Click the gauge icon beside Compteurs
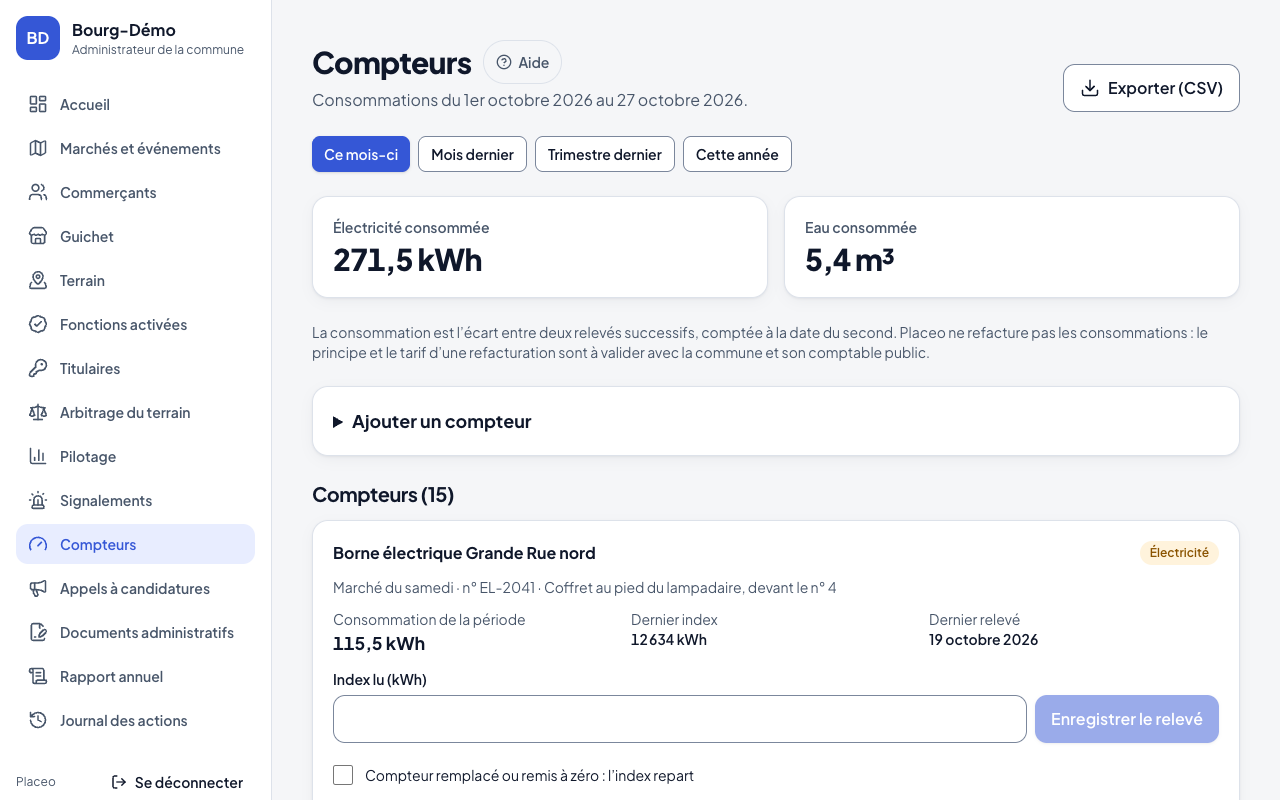The height and width of the screenshot is (800, 1280). point(38,545)
